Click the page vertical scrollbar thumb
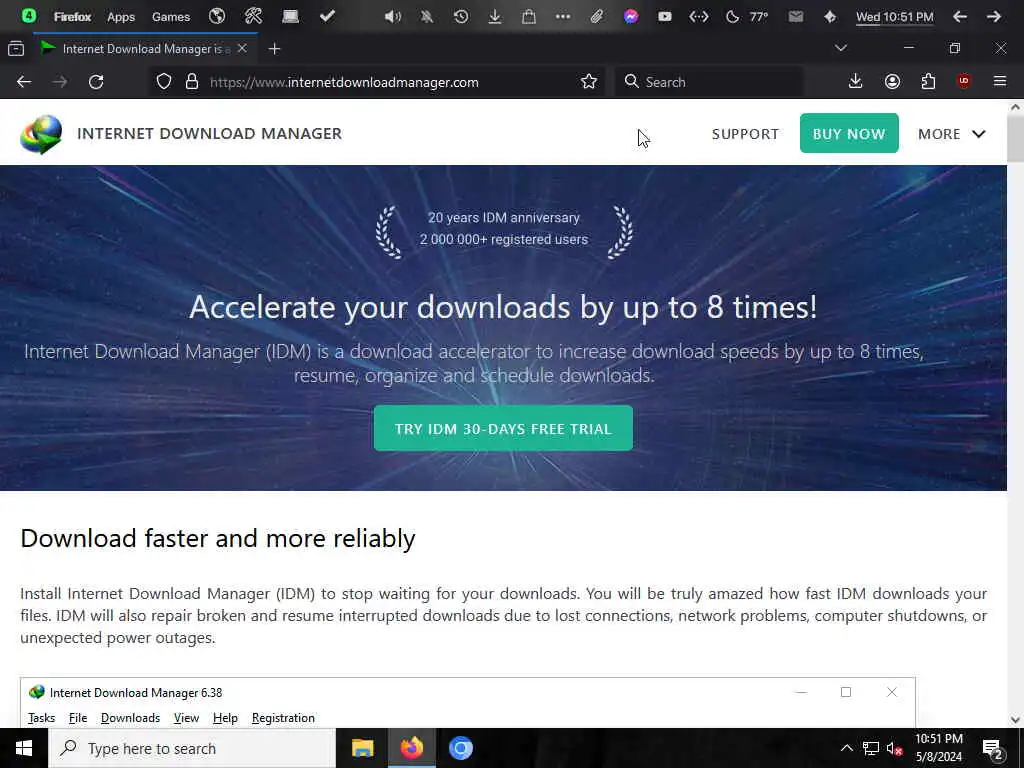This screenshot has height=768, width=1024. 1015,138
